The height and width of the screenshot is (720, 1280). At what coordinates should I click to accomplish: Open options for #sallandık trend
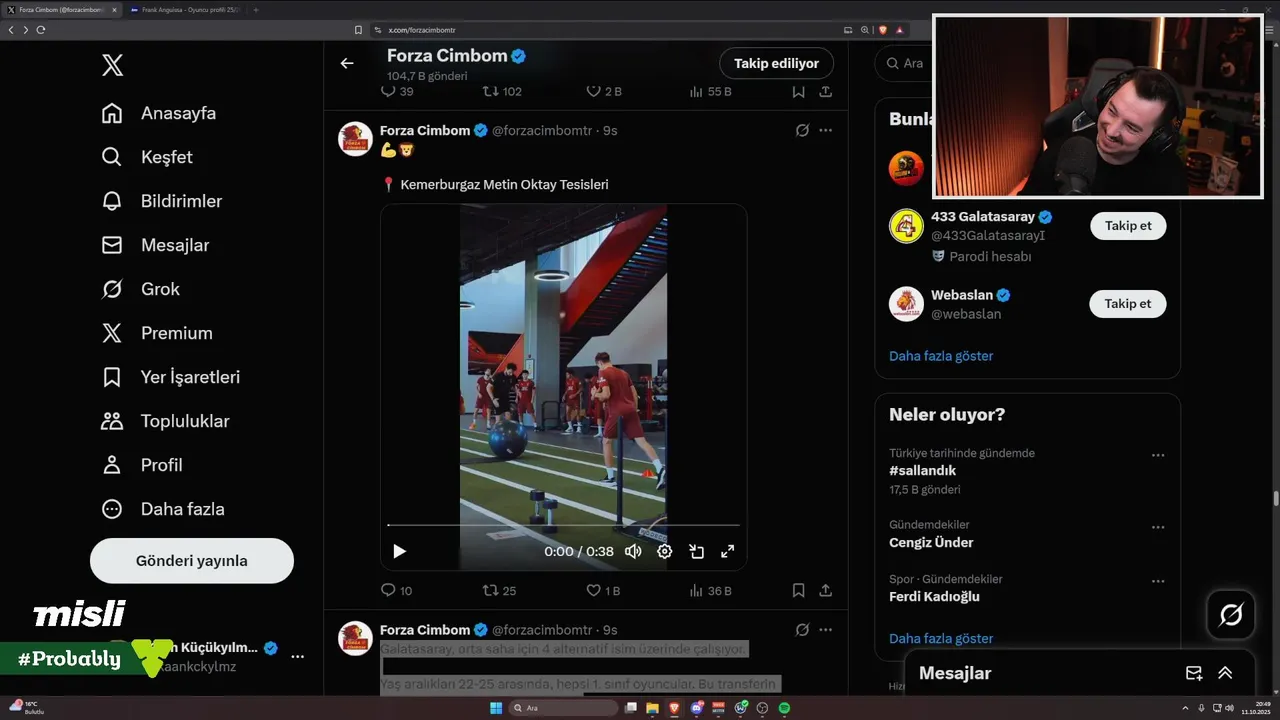(1158, 455)
